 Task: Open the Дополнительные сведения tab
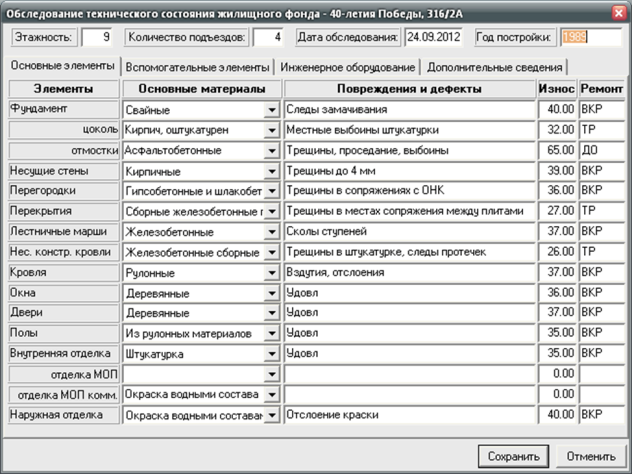point(495,67)
